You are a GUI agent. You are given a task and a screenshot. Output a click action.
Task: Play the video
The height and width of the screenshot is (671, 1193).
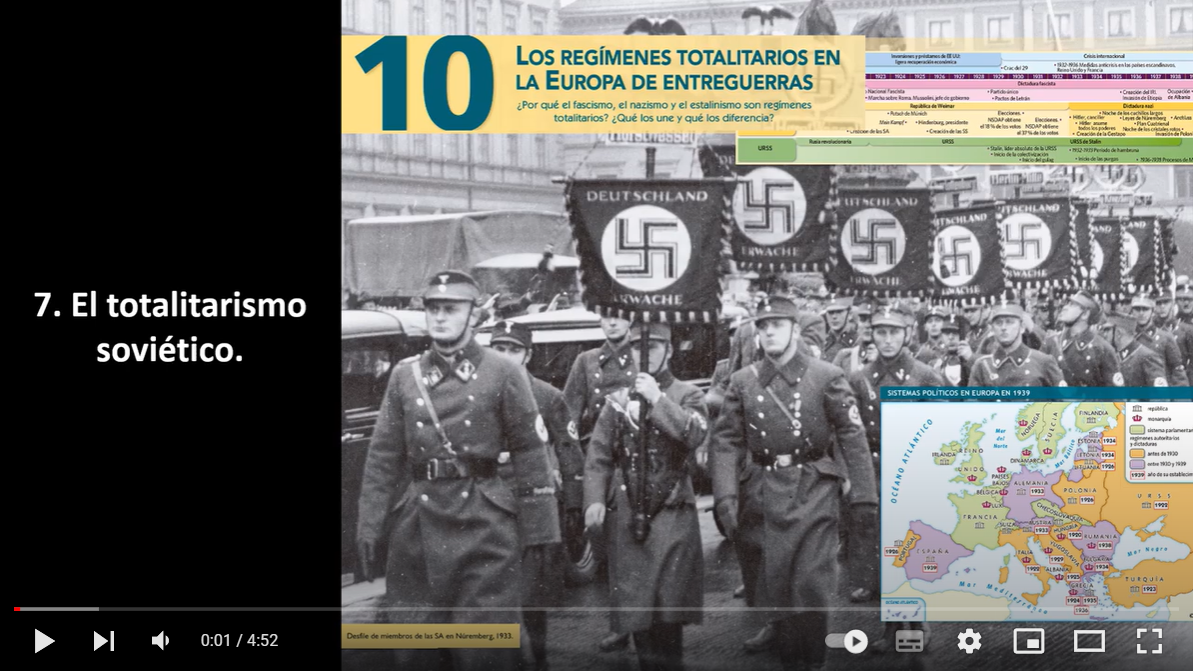[x=44, y=641]
